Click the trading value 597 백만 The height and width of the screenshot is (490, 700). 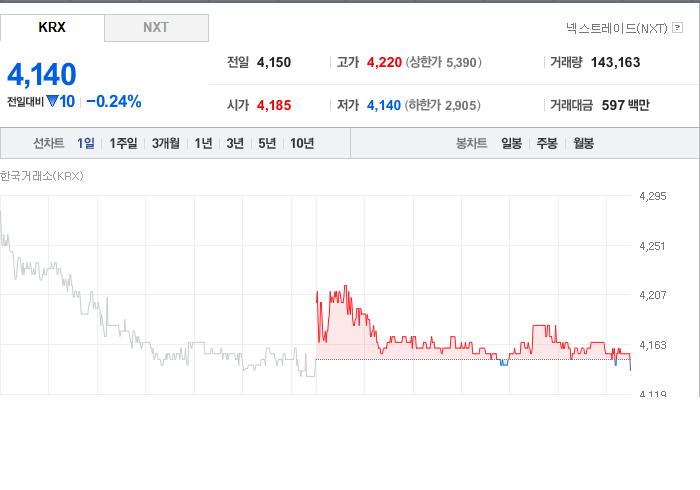(626, 105)
